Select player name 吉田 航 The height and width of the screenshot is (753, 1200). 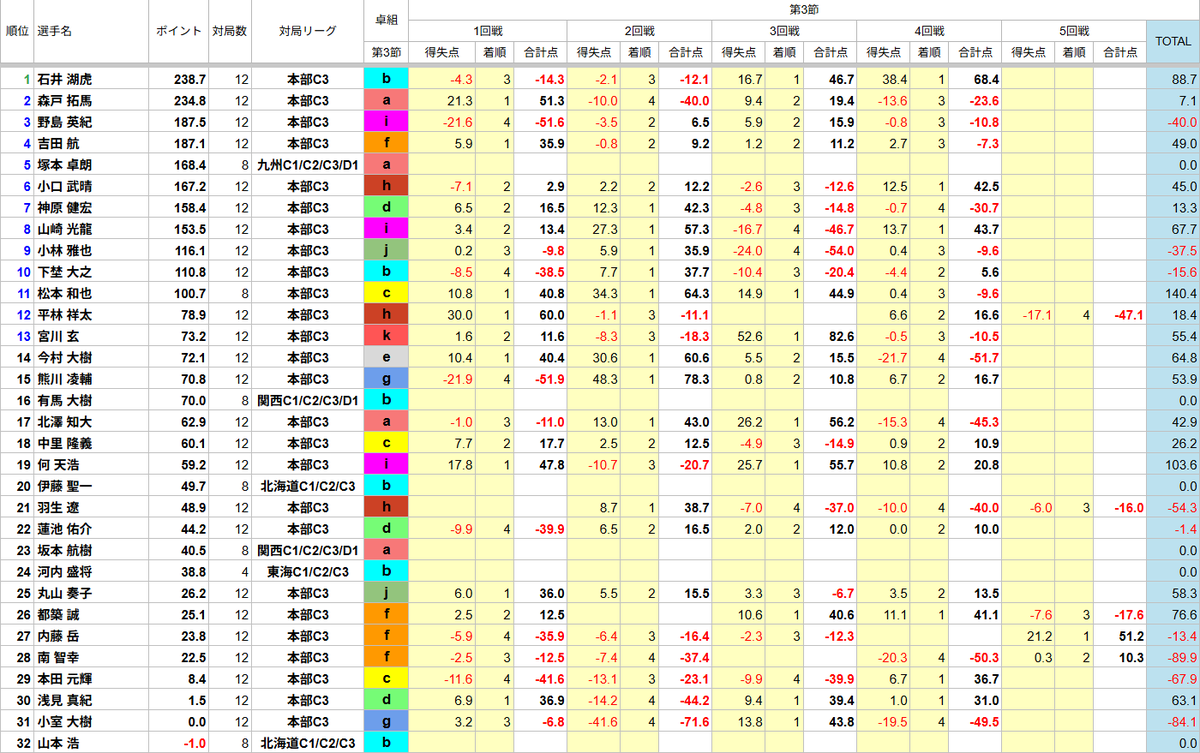56,143
